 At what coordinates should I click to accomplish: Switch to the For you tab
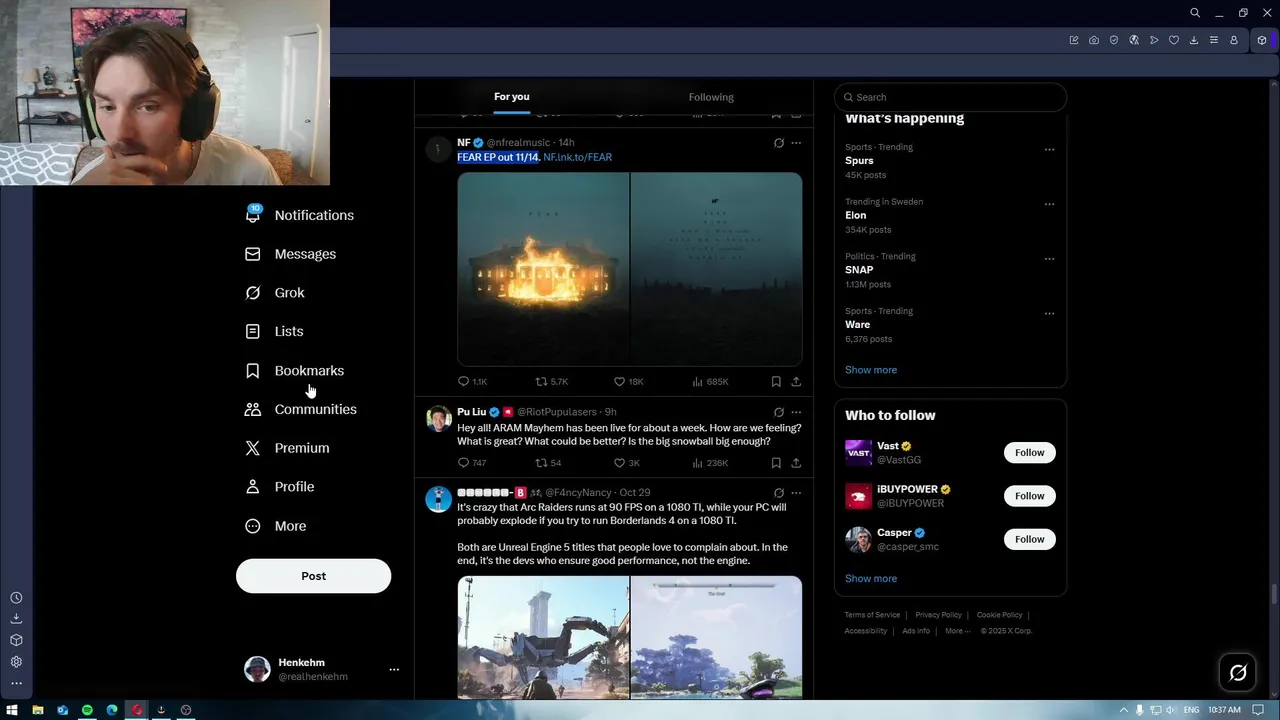coord(512,97)
